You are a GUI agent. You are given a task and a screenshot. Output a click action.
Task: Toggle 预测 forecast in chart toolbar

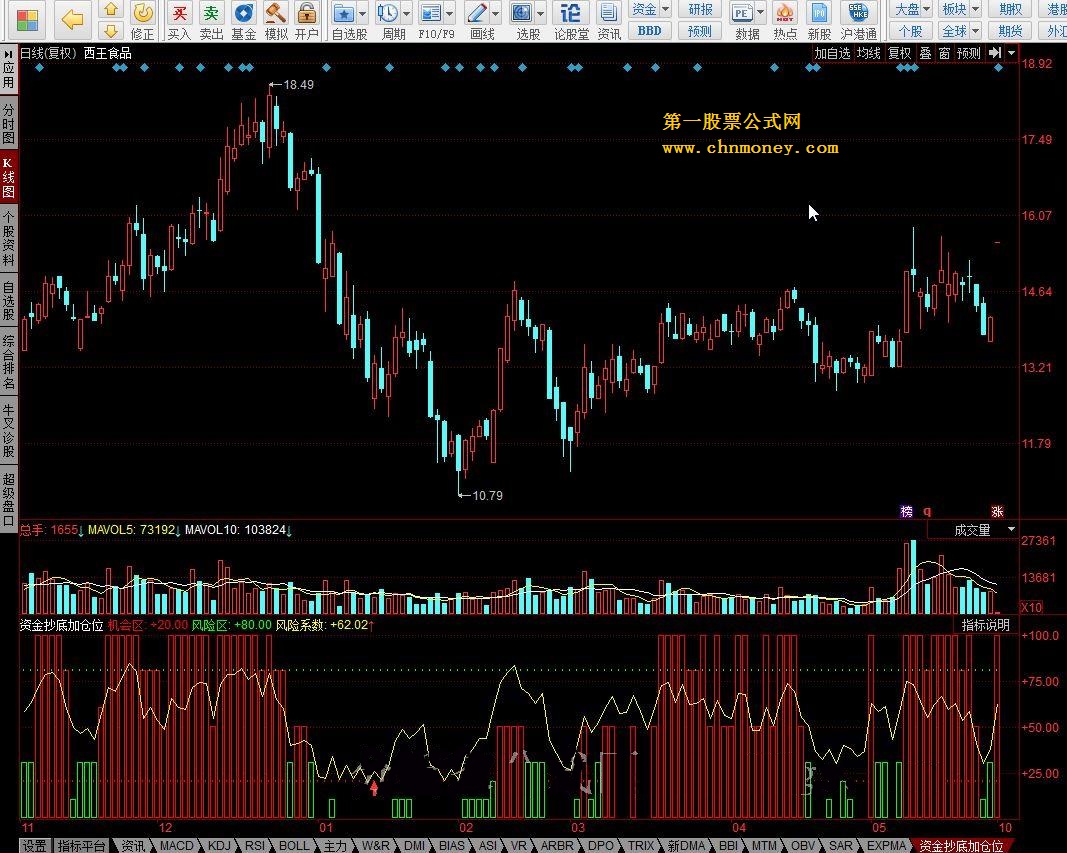(968, 53)
